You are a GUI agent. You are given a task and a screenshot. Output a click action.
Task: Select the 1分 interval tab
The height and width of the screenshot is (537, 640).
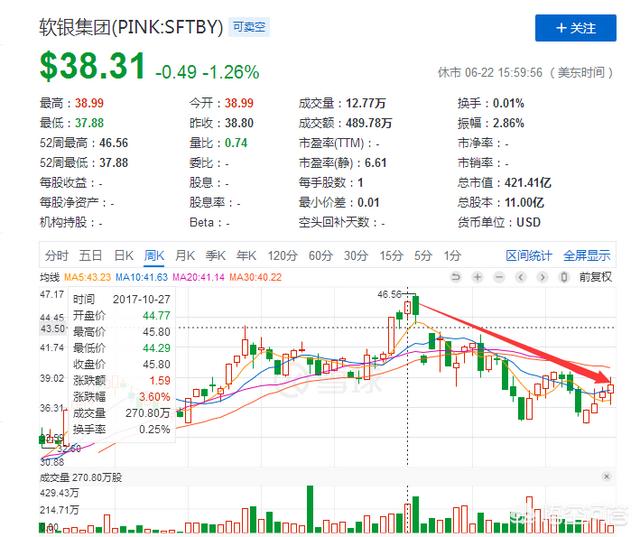(x=452, y=256)
